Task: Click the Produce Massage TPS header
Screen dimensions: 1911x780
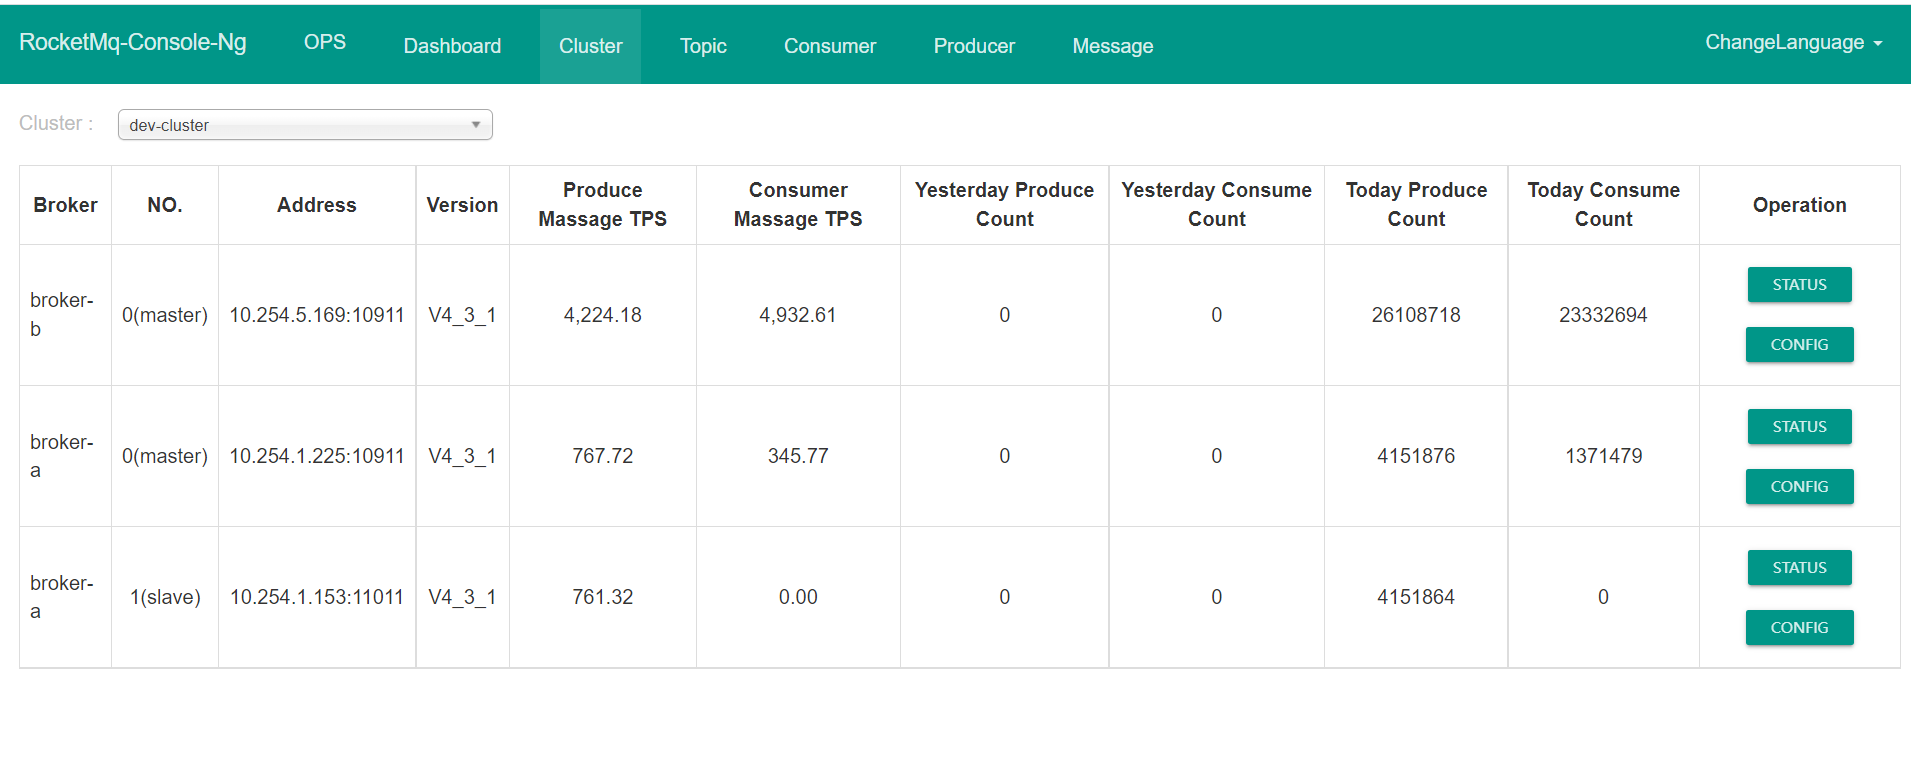Action: 602,205
